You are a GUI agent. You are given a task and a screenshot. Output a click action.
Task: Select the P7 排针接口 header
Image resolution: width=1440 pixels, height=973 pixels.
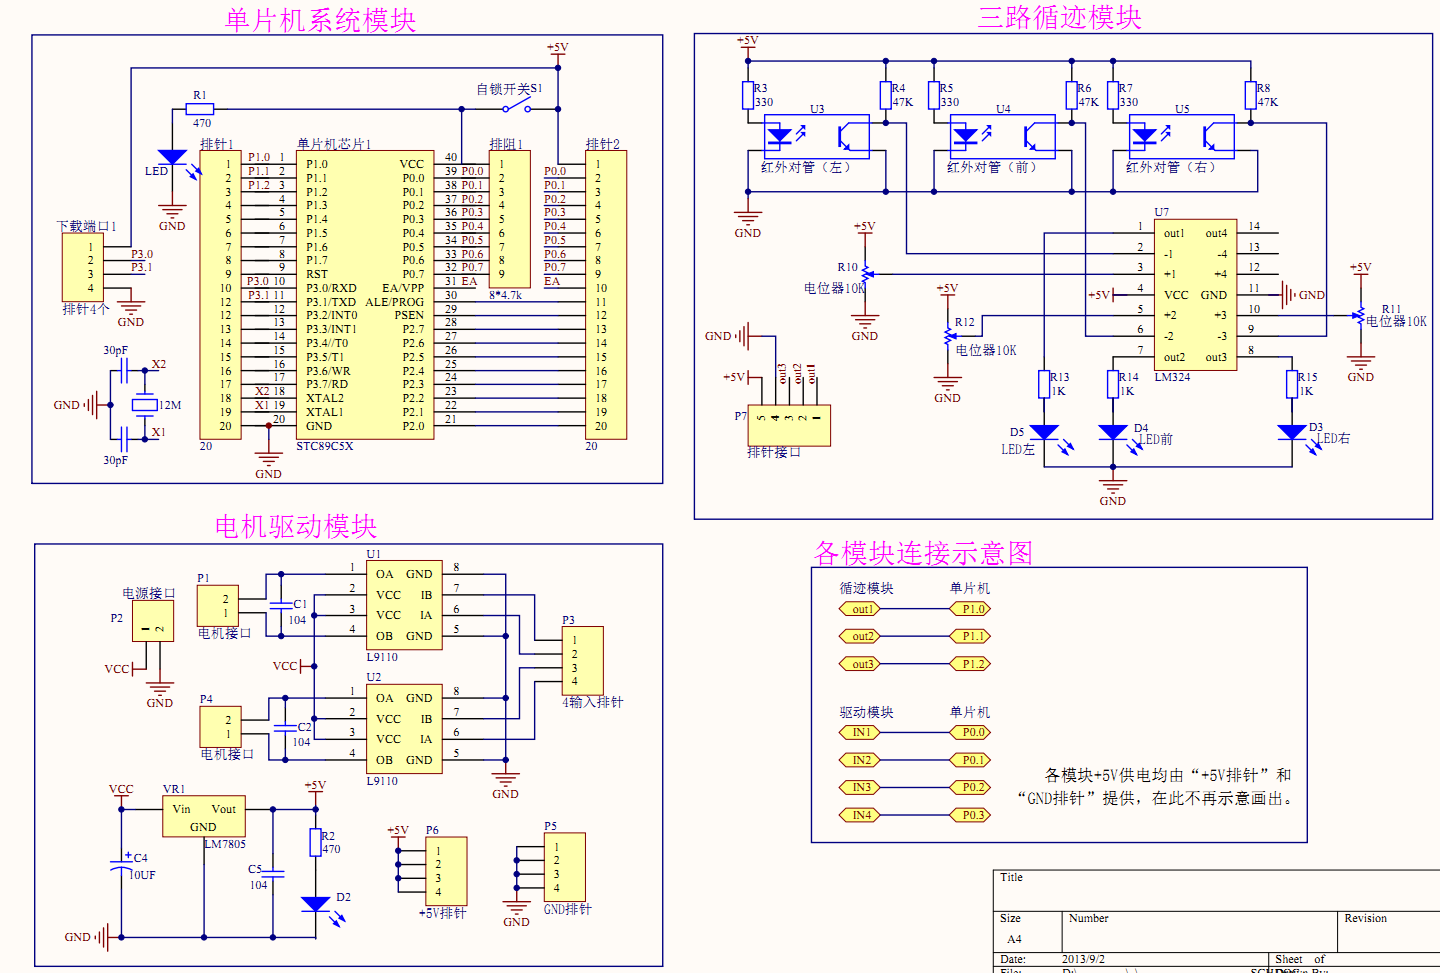coord(789,425)
